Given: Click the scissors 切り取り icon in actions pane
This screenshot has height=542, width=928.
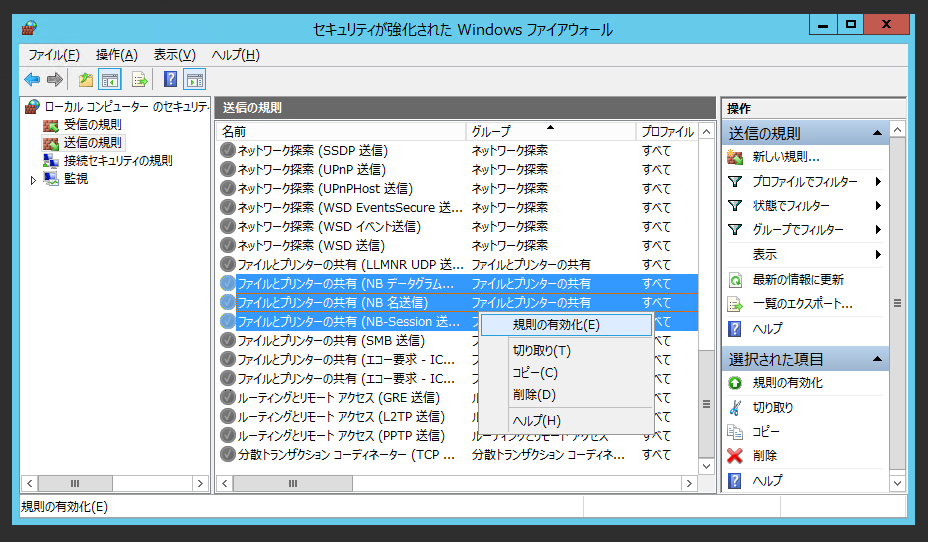Looking at the screenshot, I should click(x=735, y=408).
